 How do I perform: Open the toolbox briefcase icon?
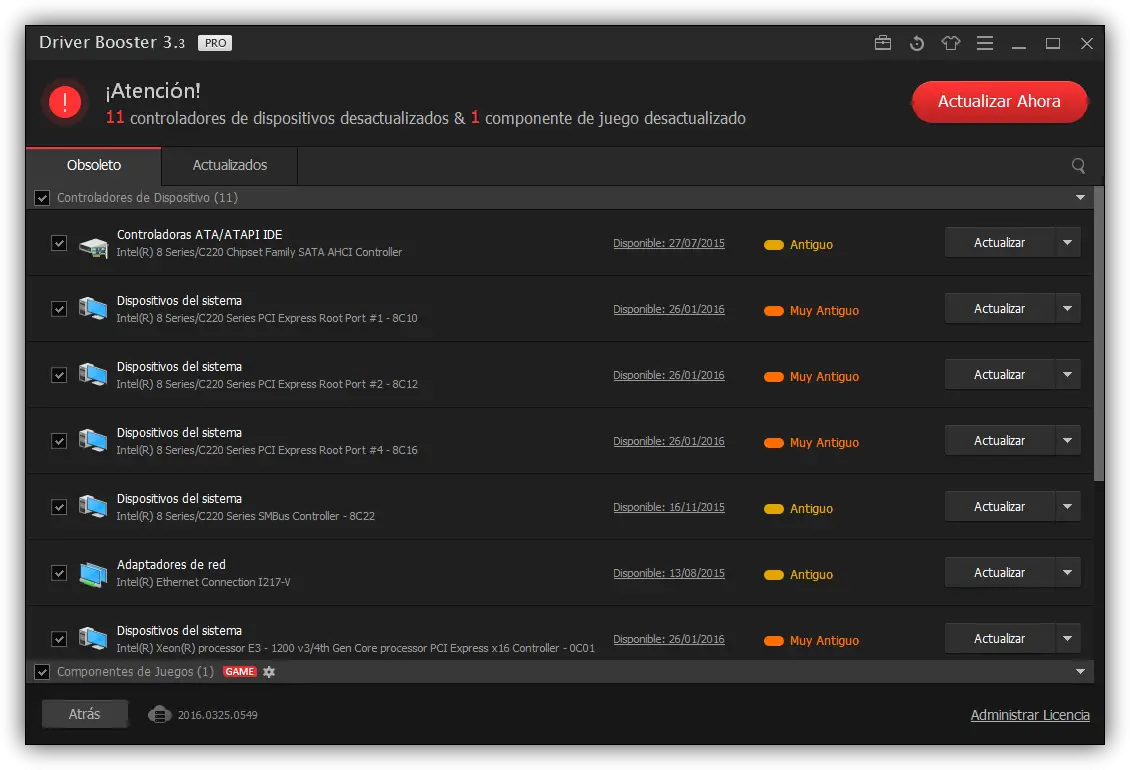[883, 43]
